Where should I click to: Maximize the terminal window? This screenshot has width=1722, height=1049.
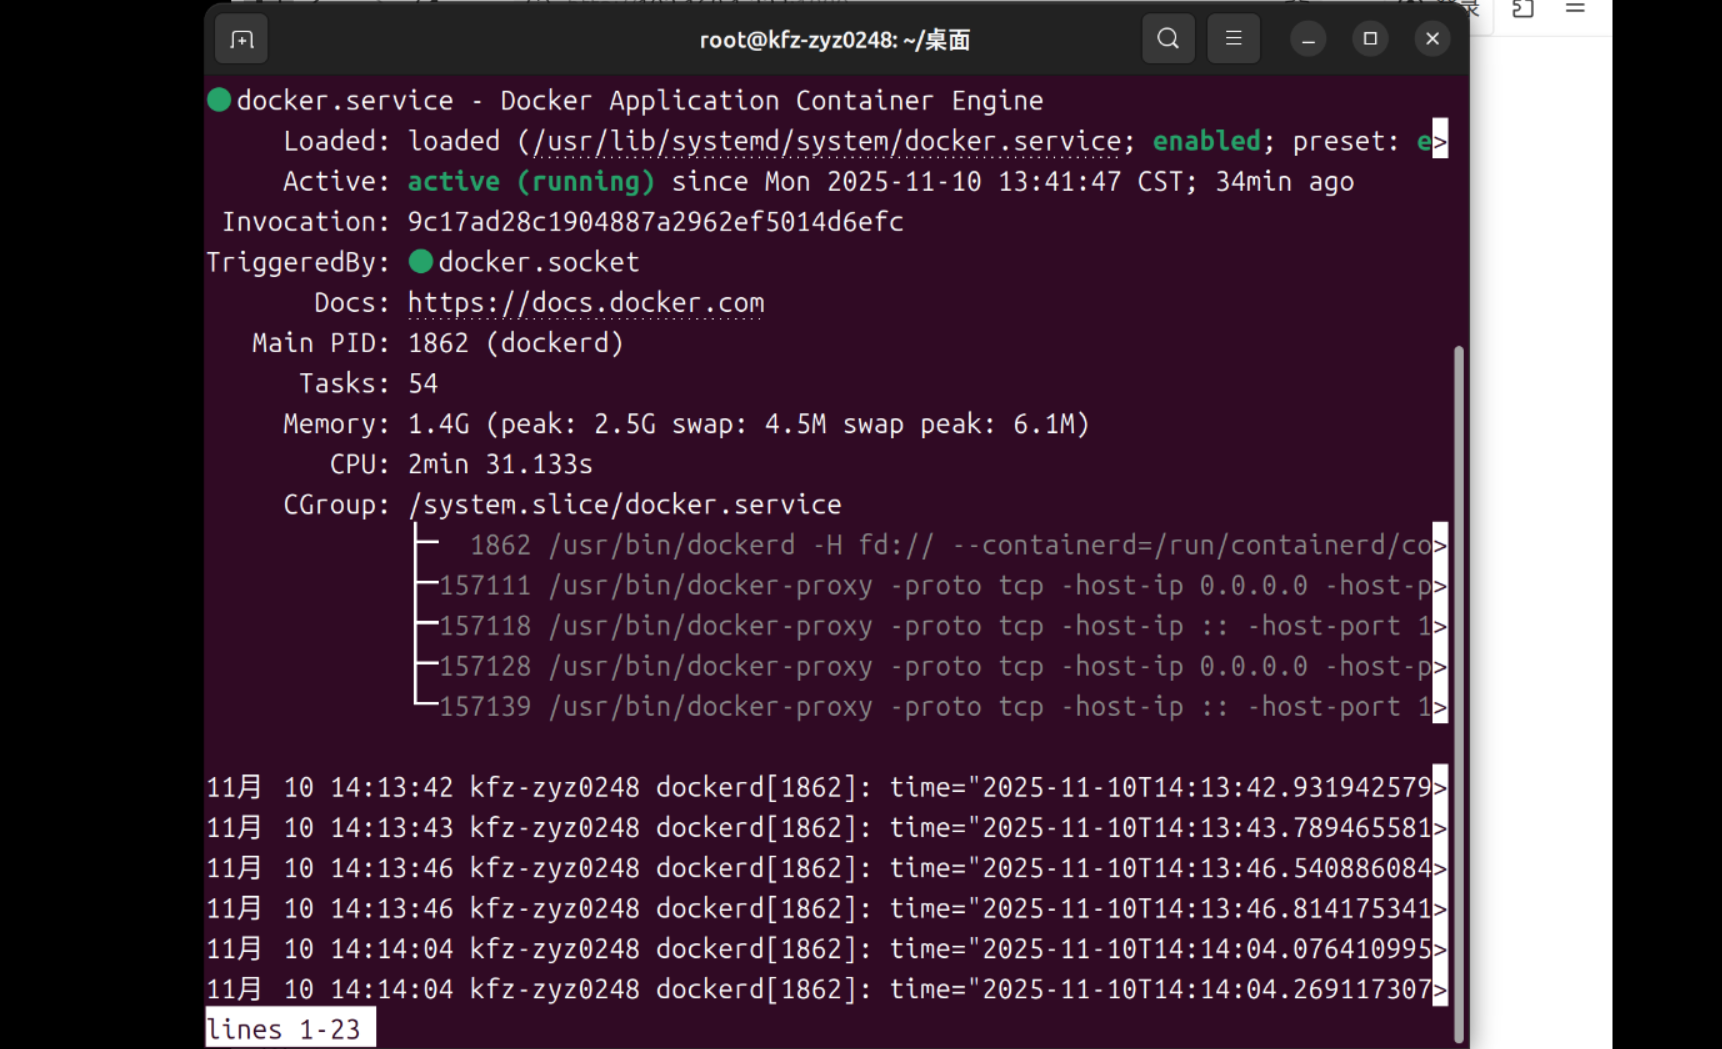tap(1370, 39)
